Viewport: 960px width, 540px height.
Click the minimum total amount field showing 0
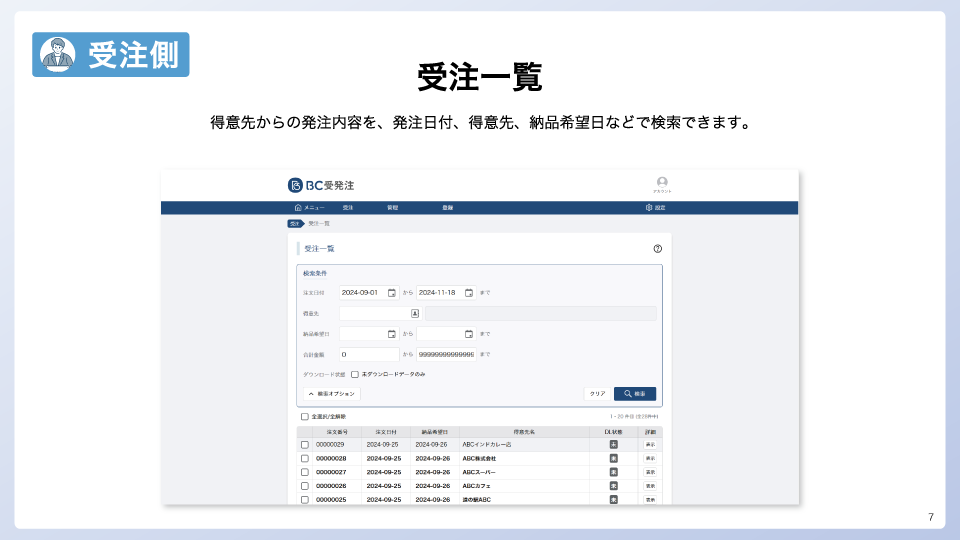369,354
